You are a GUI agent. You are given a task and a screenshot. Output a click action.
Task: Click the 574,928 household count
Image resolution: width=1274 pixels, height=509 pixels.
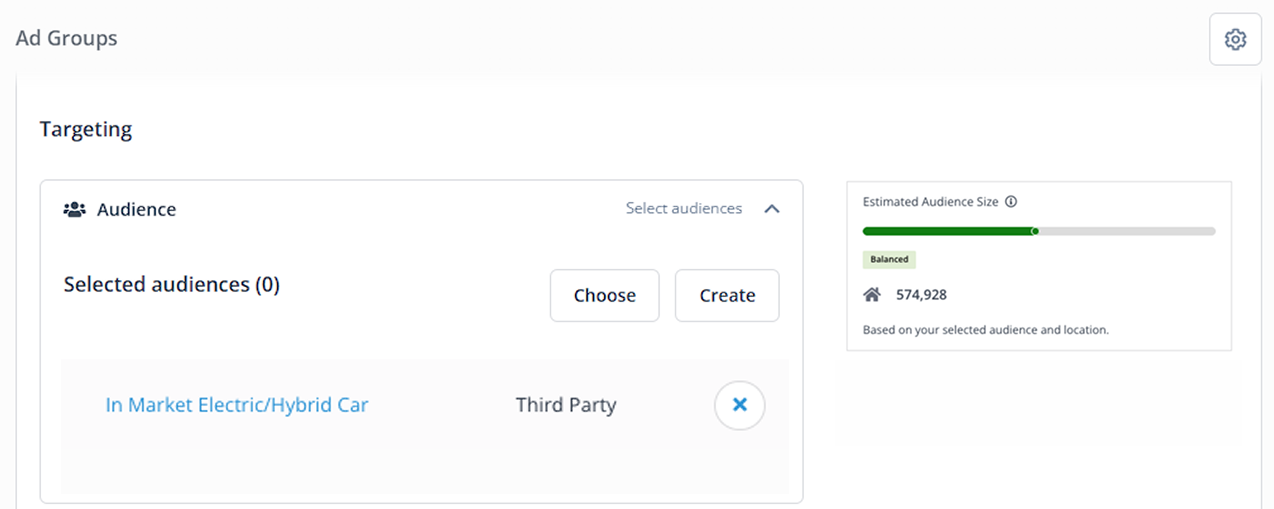921,294
